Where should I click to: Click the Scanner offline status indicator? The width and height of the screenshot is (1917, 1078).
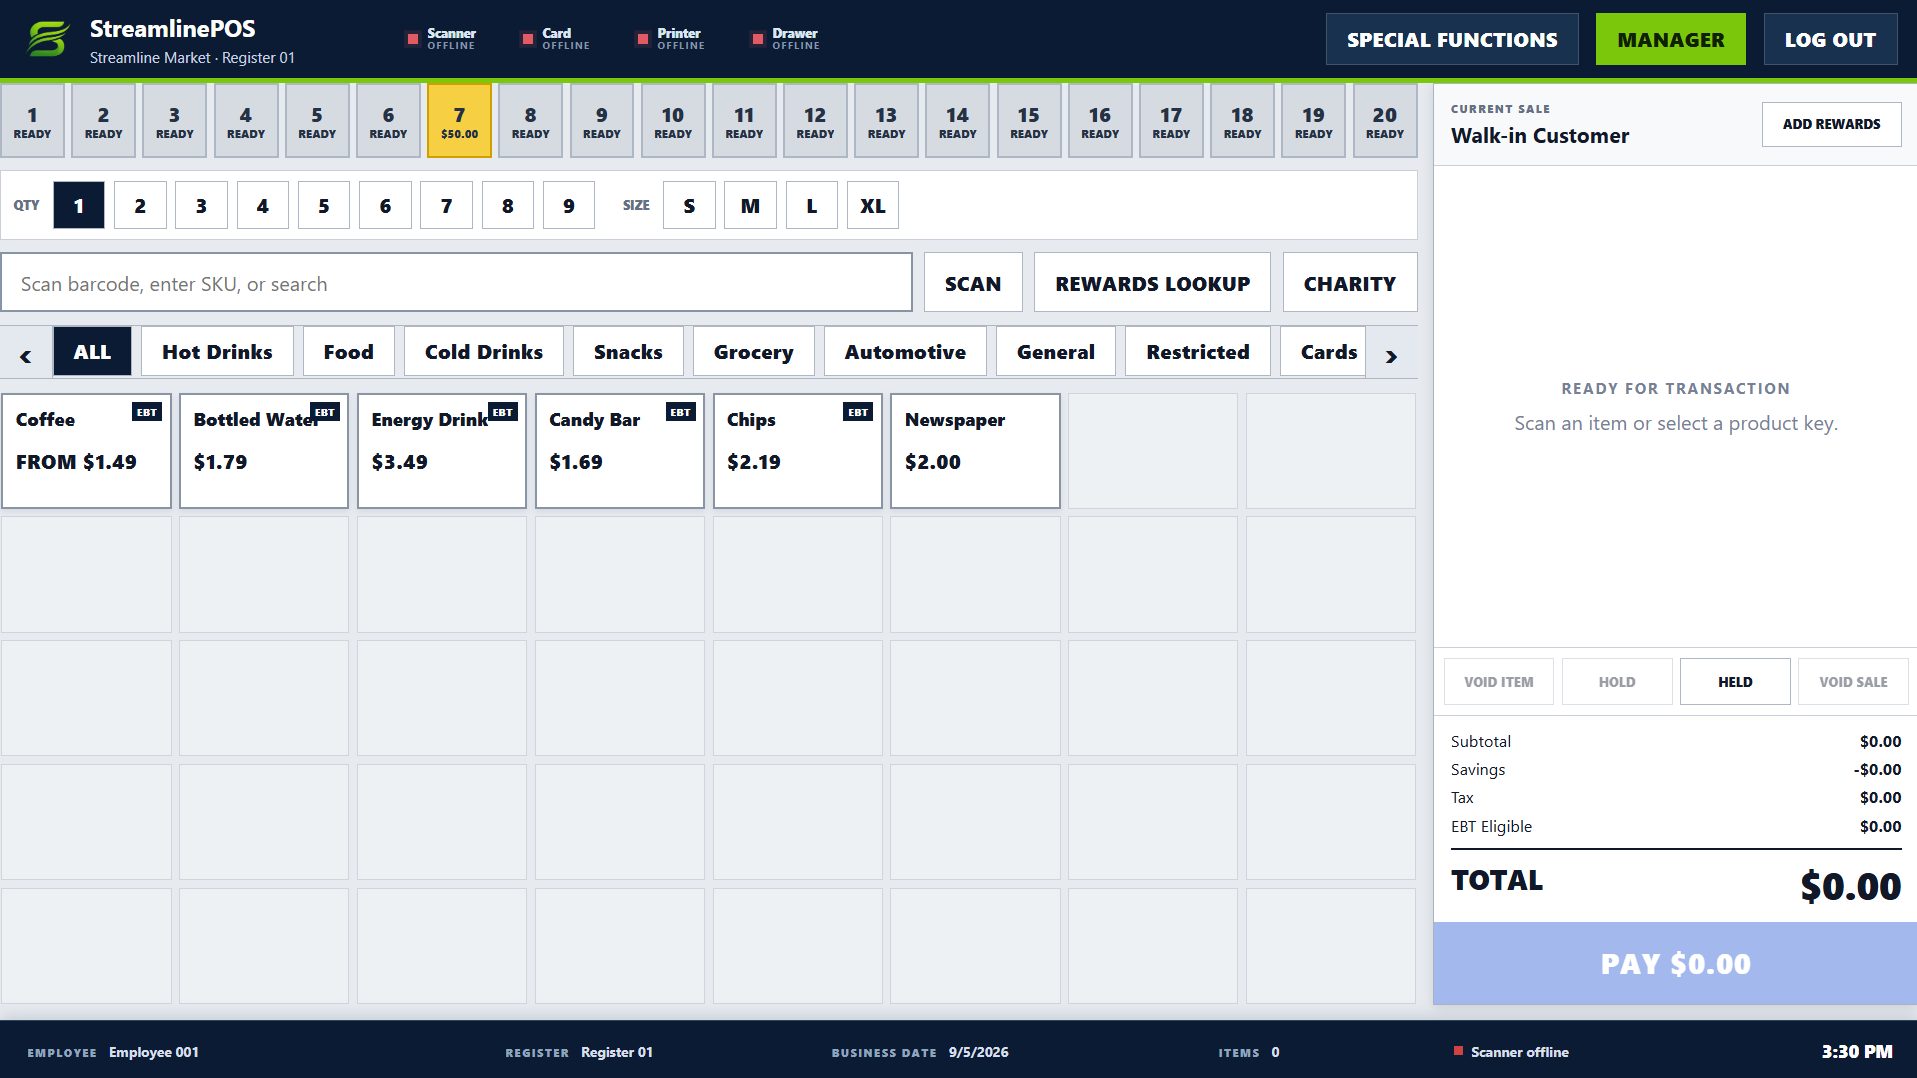tap(441, 39)
